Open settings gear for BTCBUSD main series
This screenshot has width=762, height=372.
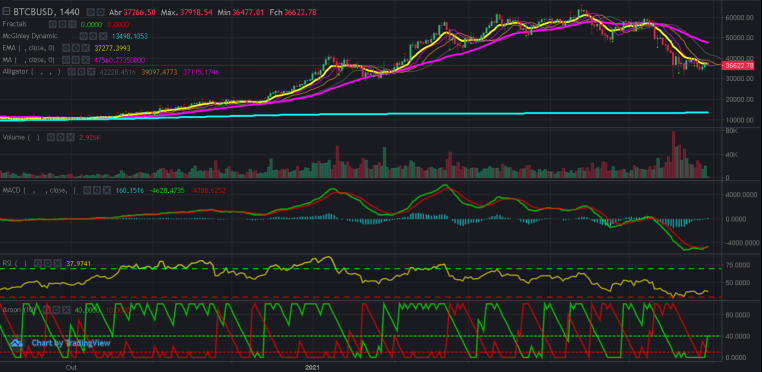(x=100, y=12)
